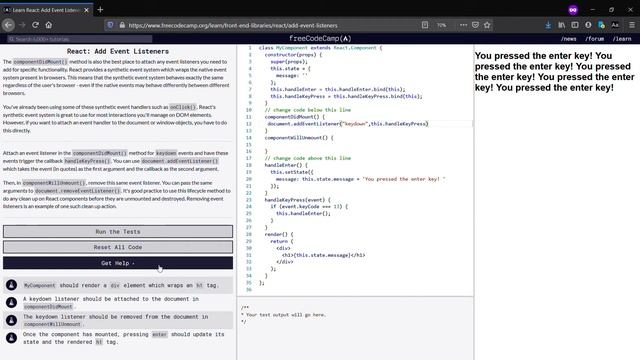Click the 70% zoom level indicator
640x360 pixels.
pos(442,25)
